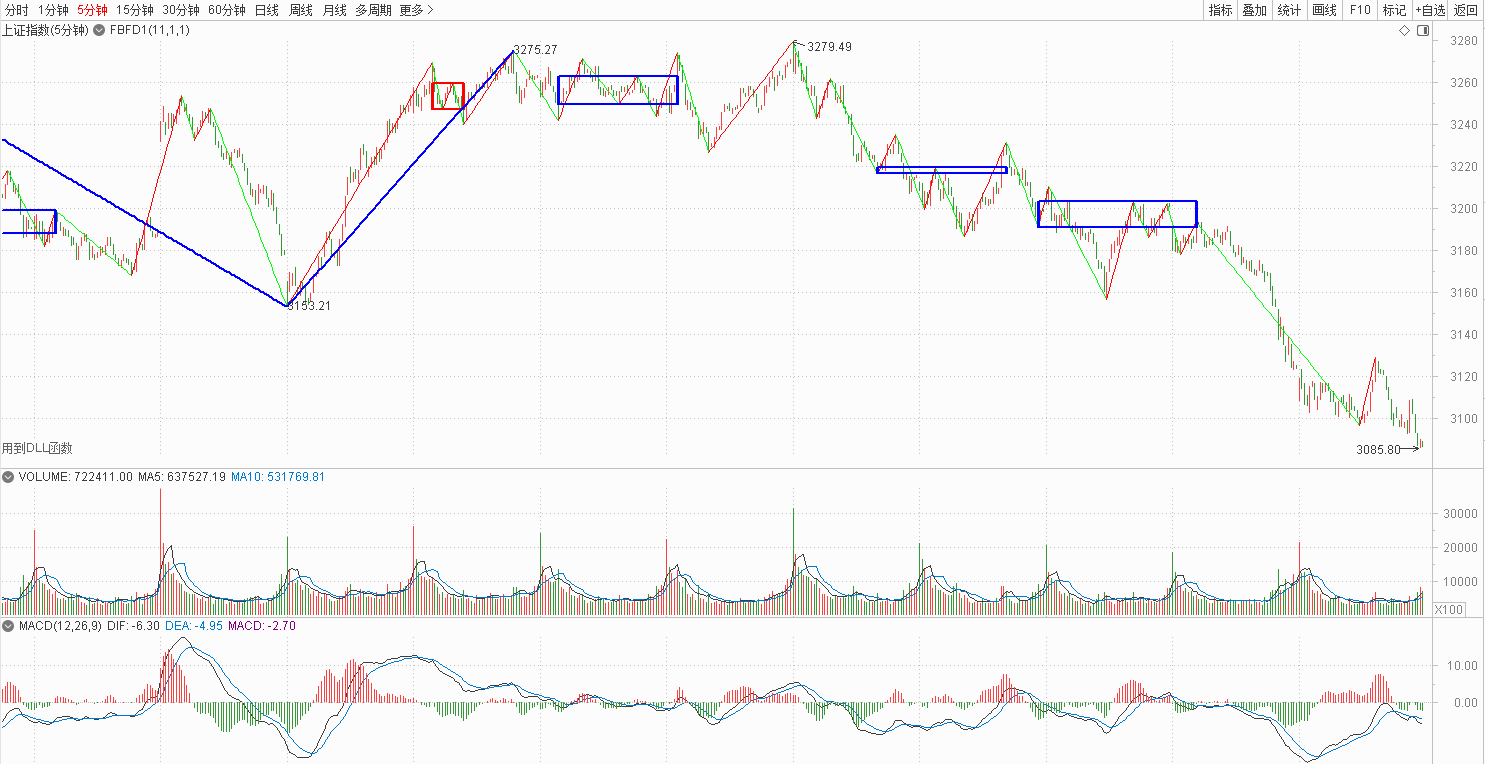The height and width of the screenshot is (764, 1485).
Task: Add stock to watchlist with +自选
Action: pos(1429,10)
